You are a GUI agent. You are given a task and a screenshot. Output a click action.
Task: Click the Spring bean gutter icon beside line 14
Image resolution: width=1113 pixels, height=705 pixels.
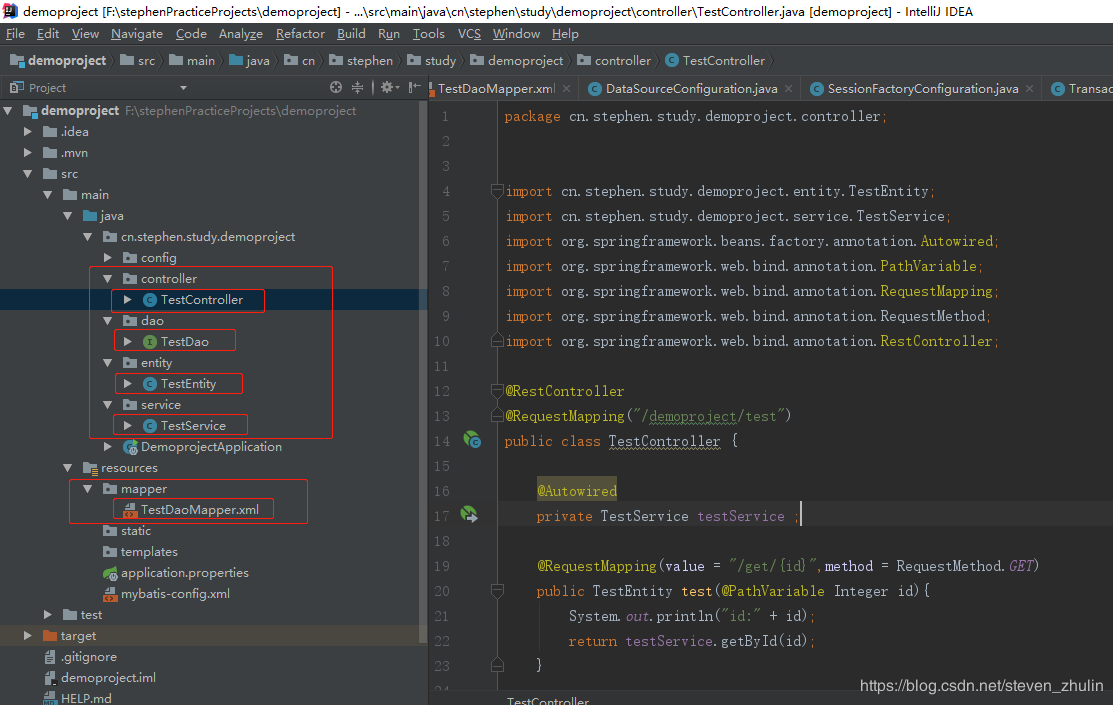tap(472, 440)
